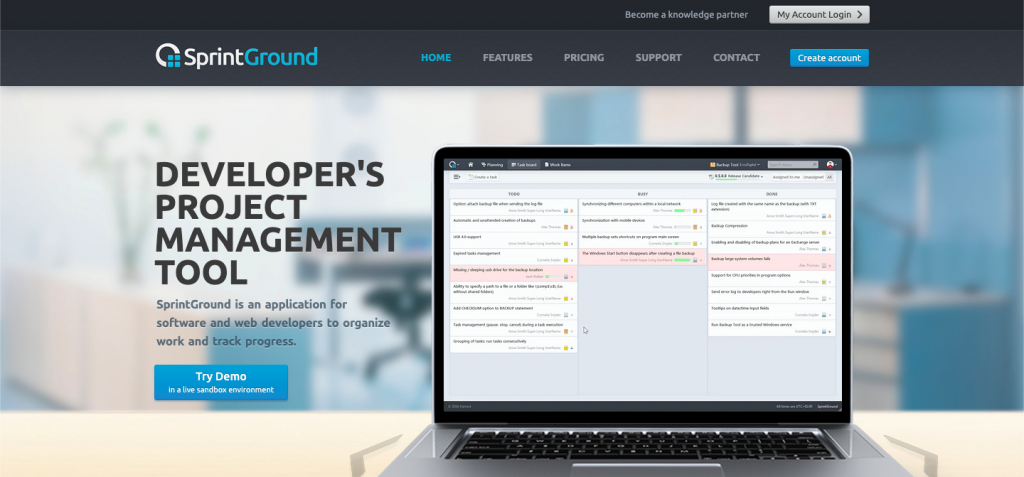The height and width of the screenshot is (477, 1024).
Task: Expand the Backup Tool project dropdown
Action: click(x=735, y=165)
